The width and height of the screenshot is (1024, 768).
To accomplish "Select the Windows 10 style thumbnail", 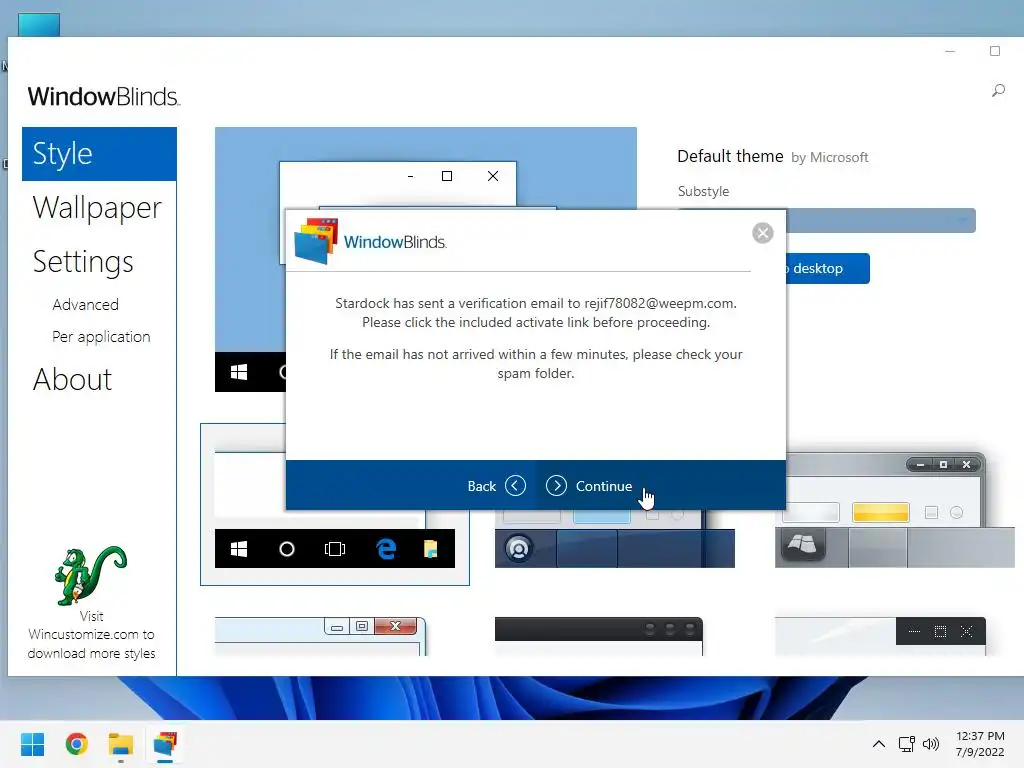I will click(334, 504).
